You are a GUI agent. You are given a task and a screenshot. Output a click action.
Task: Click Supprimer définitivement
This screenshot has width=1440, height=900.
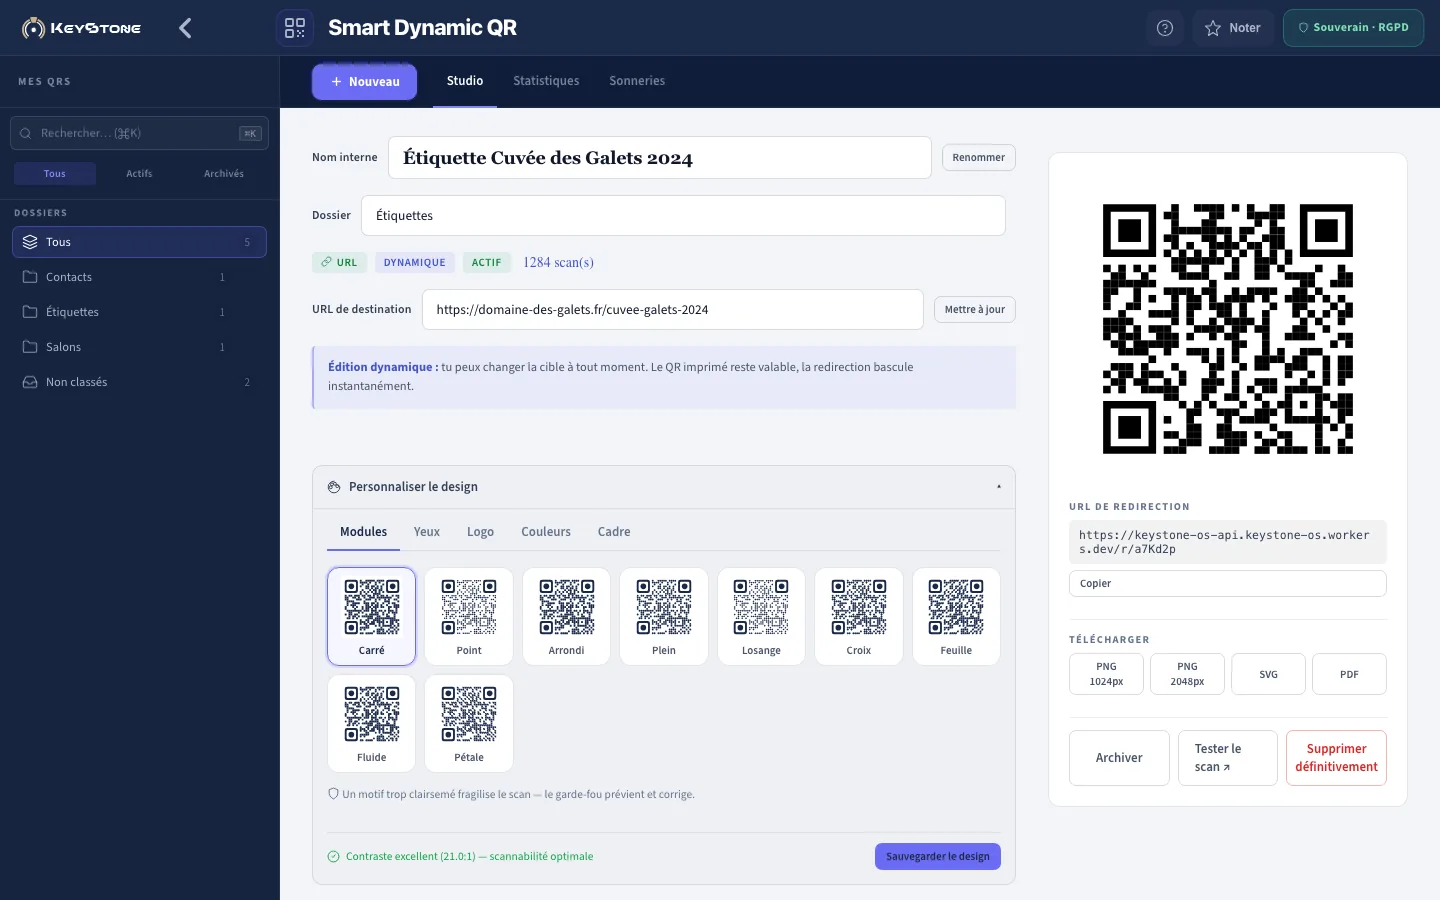(1336, 758)
